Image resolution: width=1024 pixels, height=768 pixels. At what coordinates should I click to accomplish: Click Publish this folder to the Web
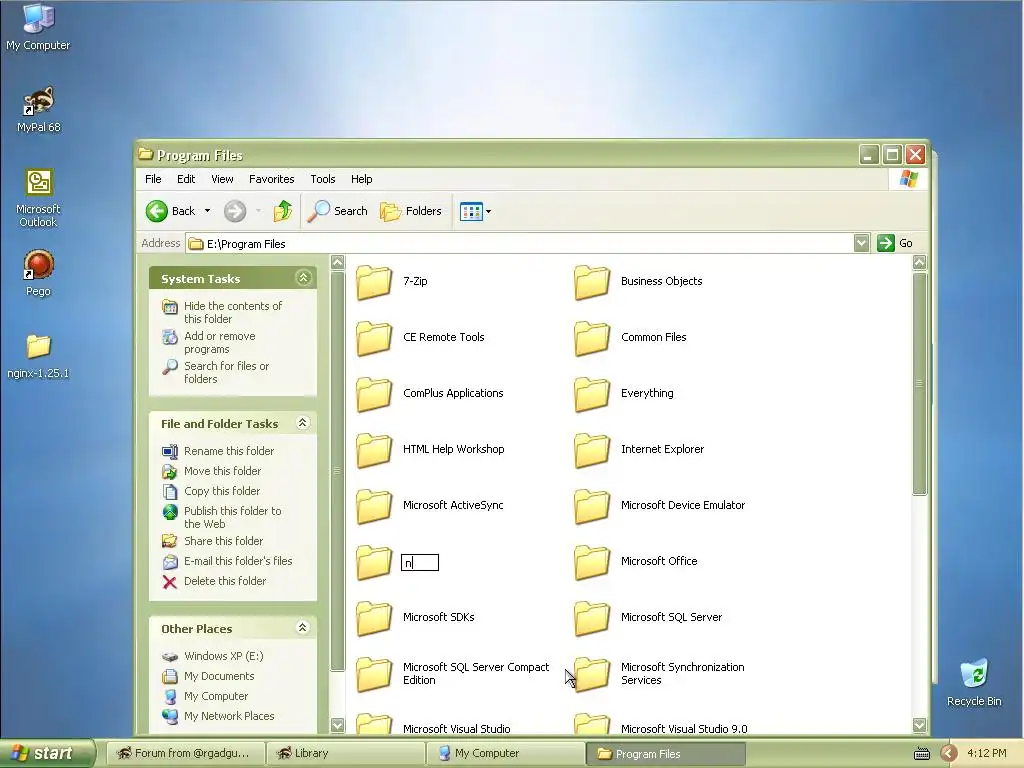click(x=232, y=517)
